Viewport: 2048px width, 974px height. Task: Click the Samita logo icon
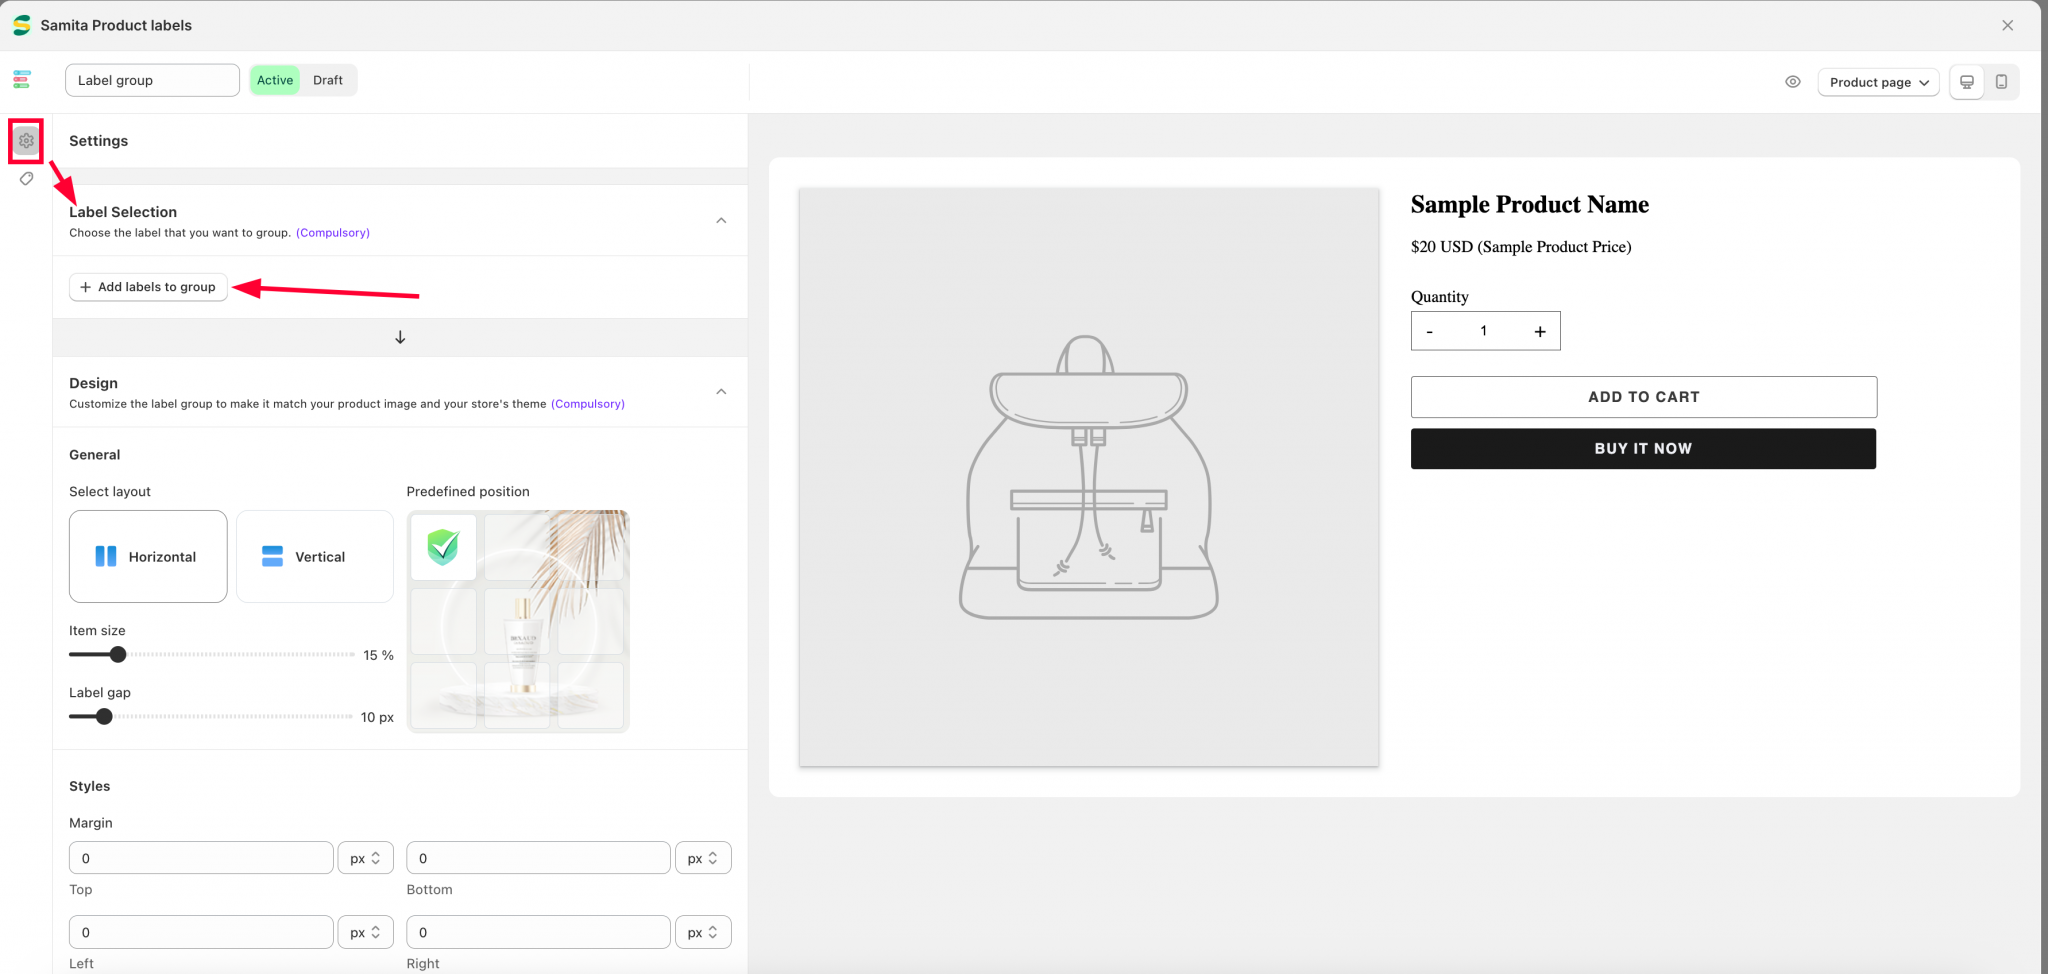coord(21,25)
